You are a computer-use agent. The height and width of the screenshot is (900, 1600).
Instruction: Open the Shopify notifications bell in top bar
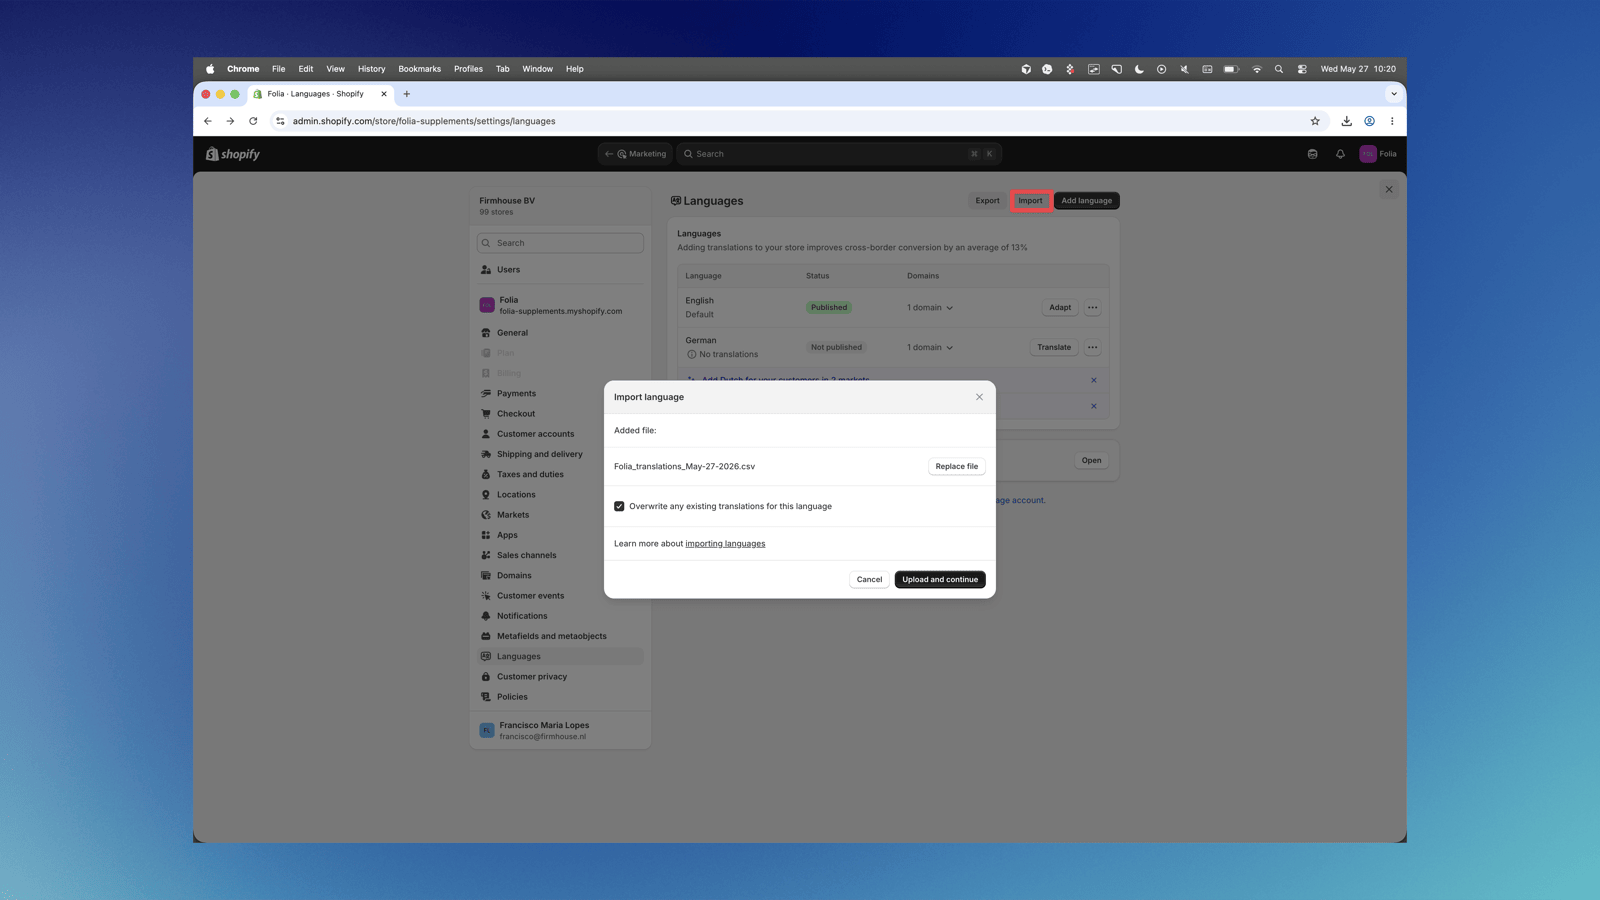1340,154
